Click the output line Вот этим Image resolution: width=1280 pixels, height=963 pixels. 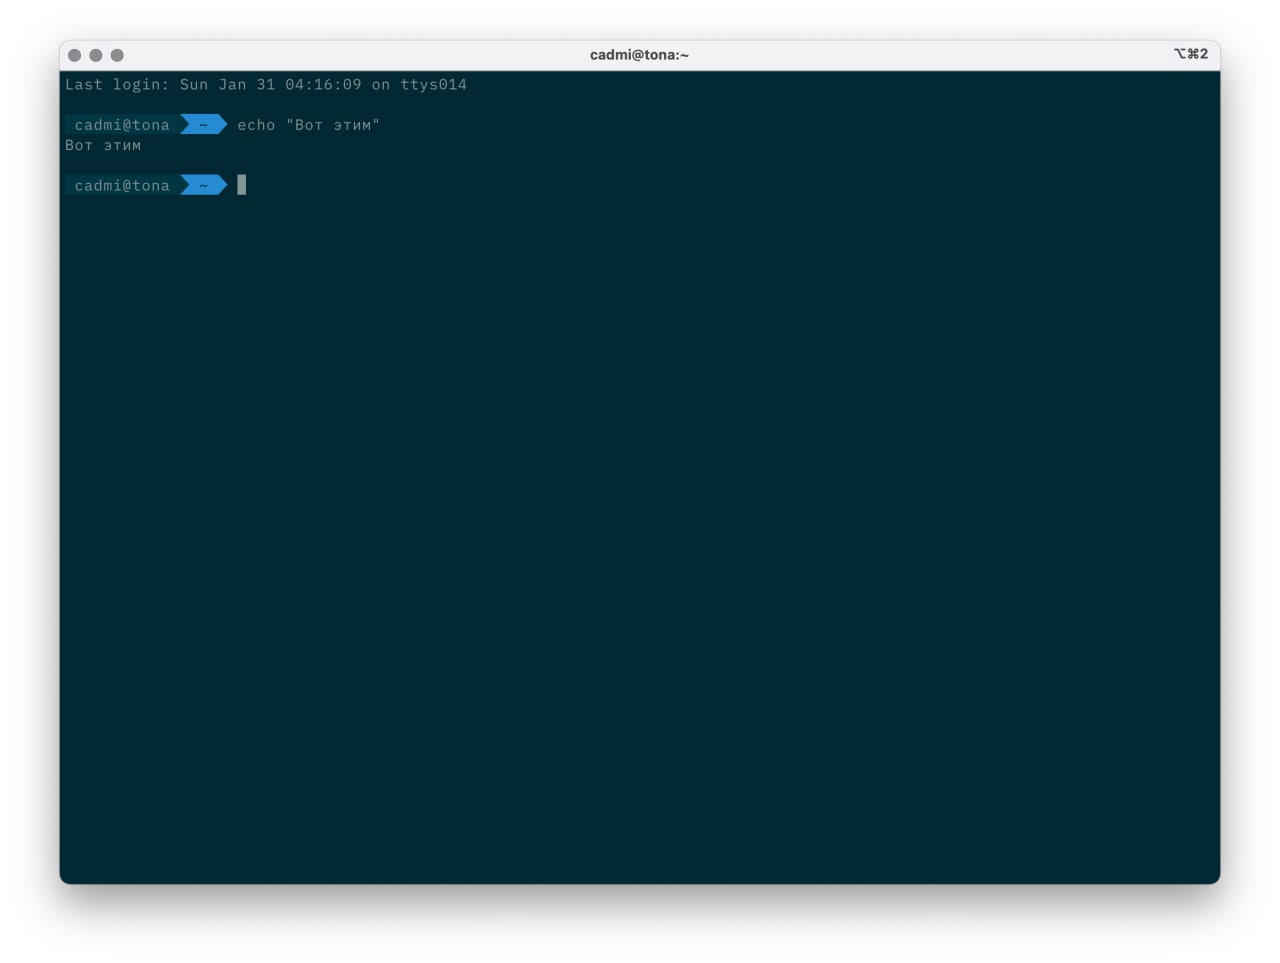(x=103, y=146)
